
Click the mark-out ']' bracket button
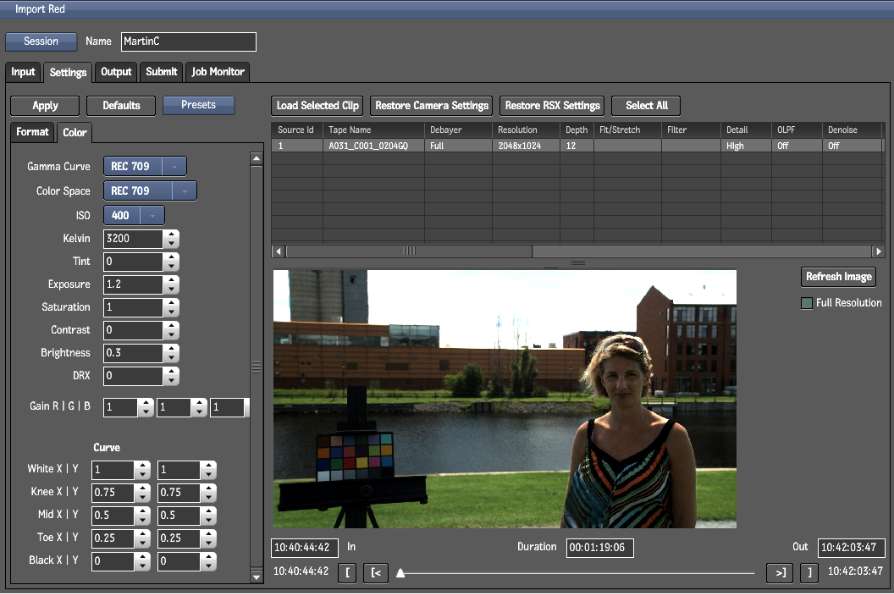(808, 572)
